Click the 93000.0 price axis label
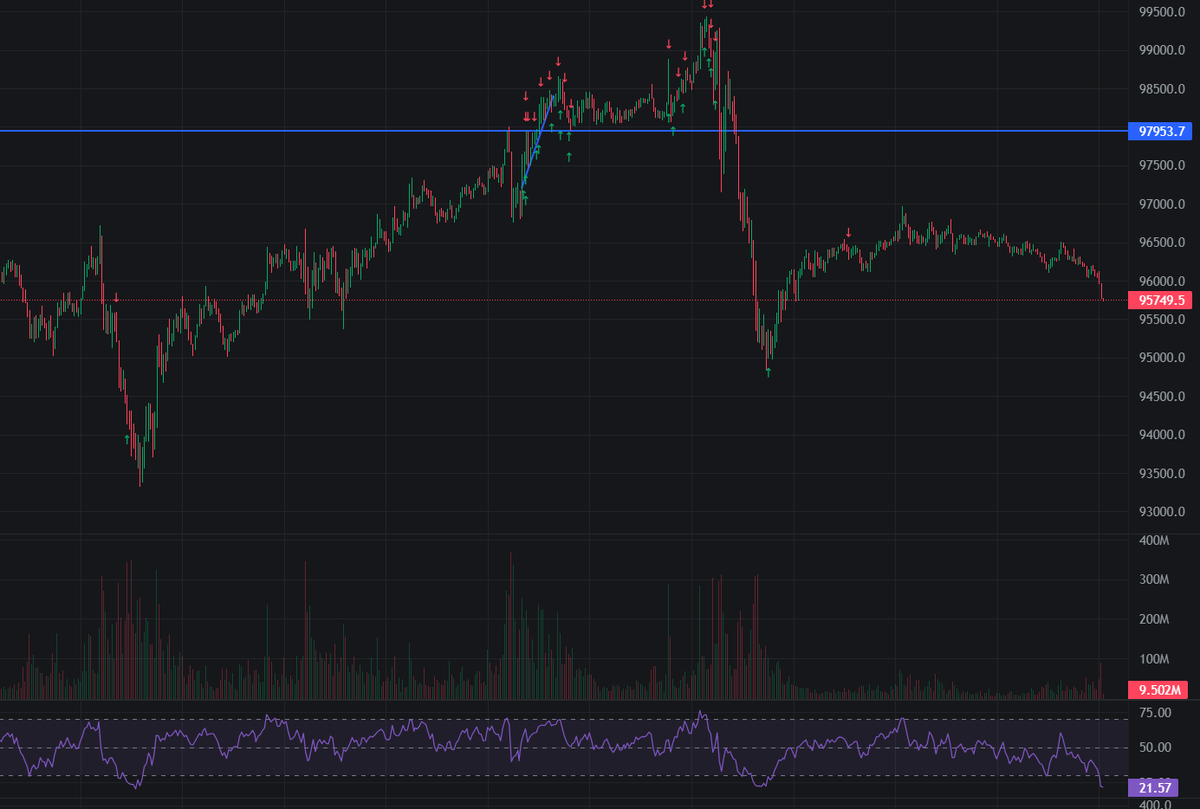This screenshot has height=809, width=1200. (1162, 512)
